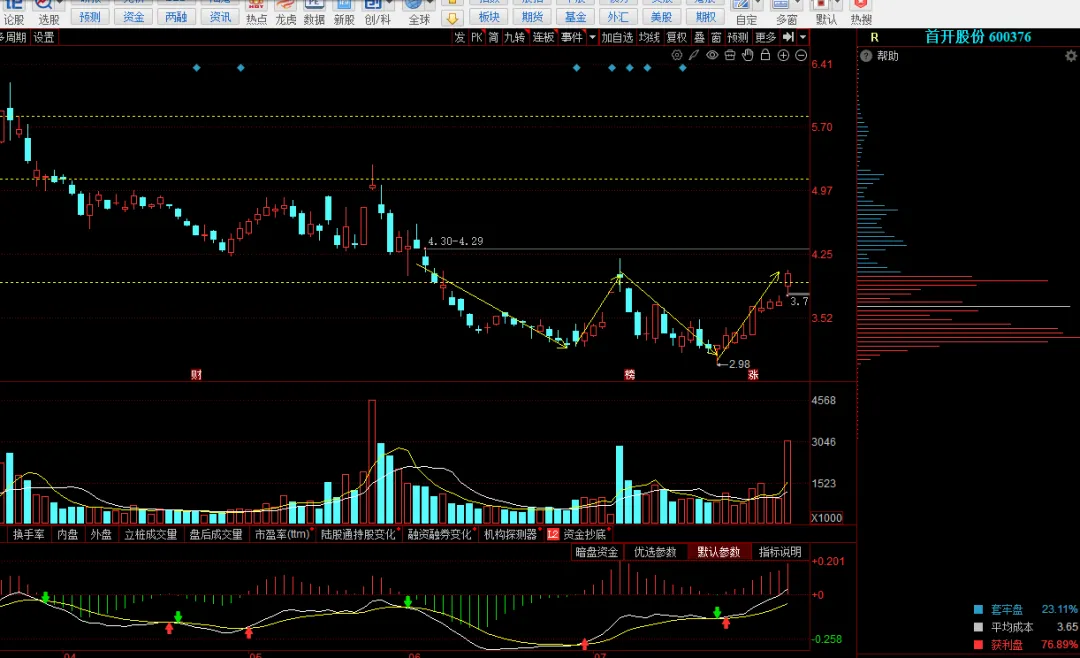This screenshot has width=1080, height=658.
Task: Open the right panel settings gear
Action: pyautogui.click(x=1071, y=56)
